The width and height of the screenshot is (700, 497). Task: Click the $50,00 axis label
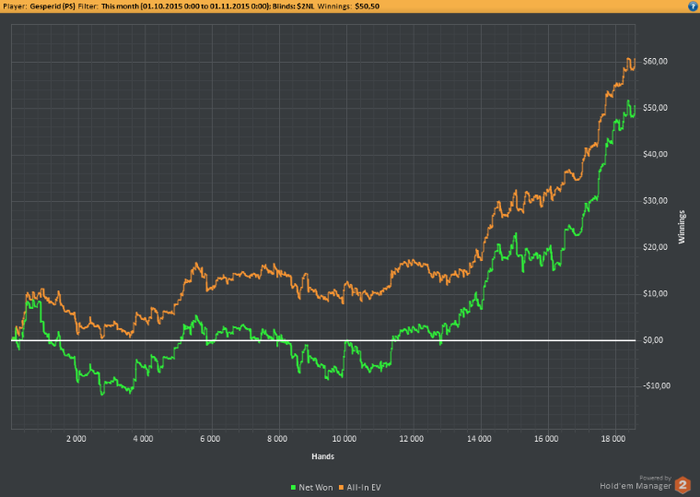click(655, 108)
